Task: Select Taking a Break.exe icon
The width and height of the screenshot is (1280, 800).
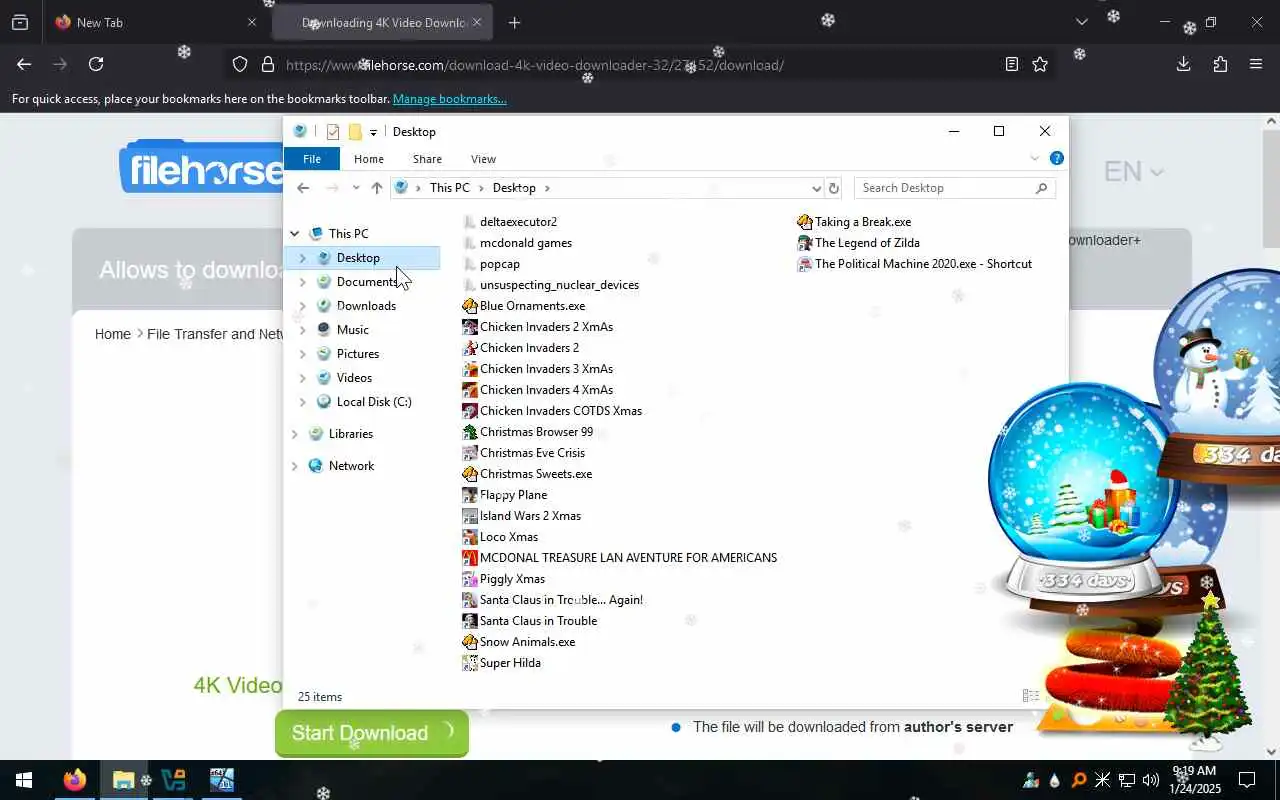Action: pos(805,222)
